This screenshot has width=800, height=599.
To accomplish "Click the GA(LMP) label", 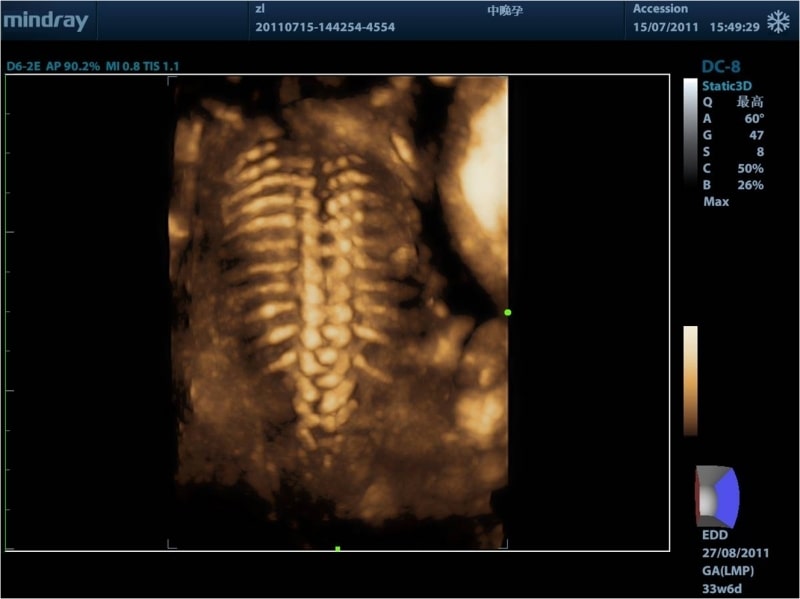I will point(728,571).
